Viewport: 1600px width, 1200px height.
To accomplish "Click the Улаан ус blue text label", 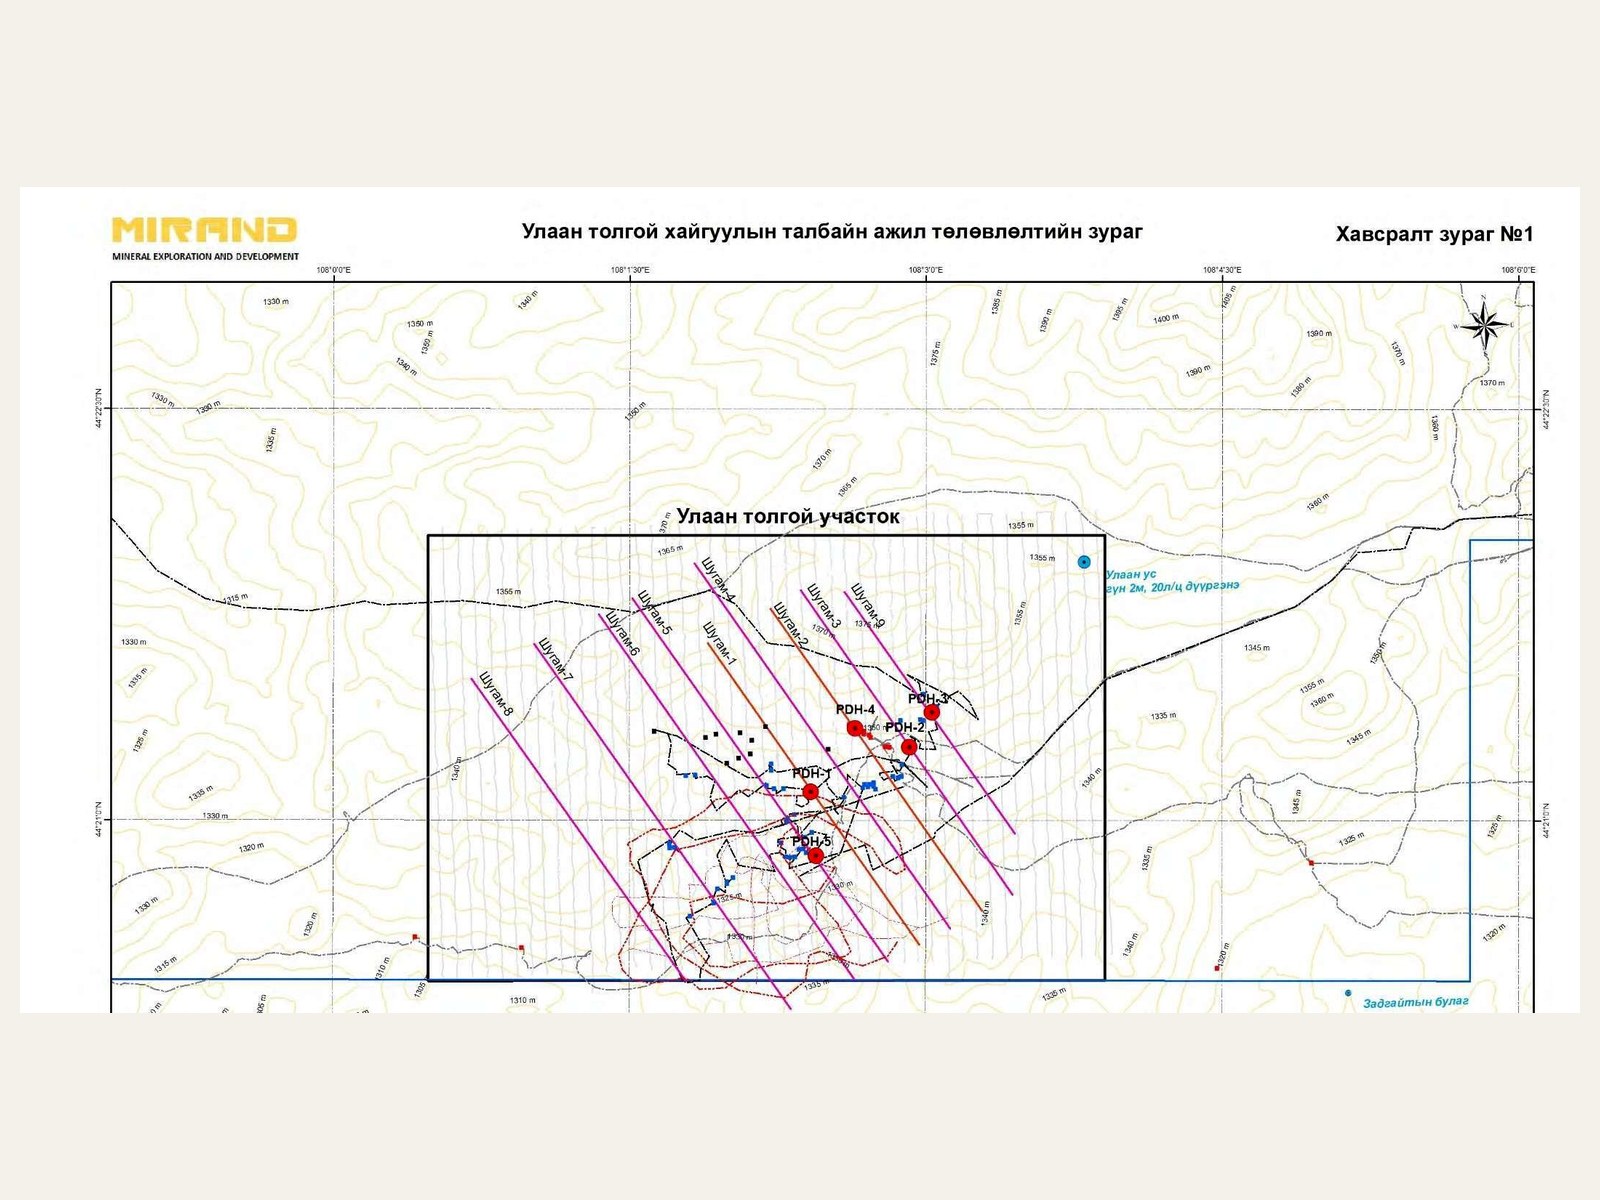I will tap(1131, 575).
